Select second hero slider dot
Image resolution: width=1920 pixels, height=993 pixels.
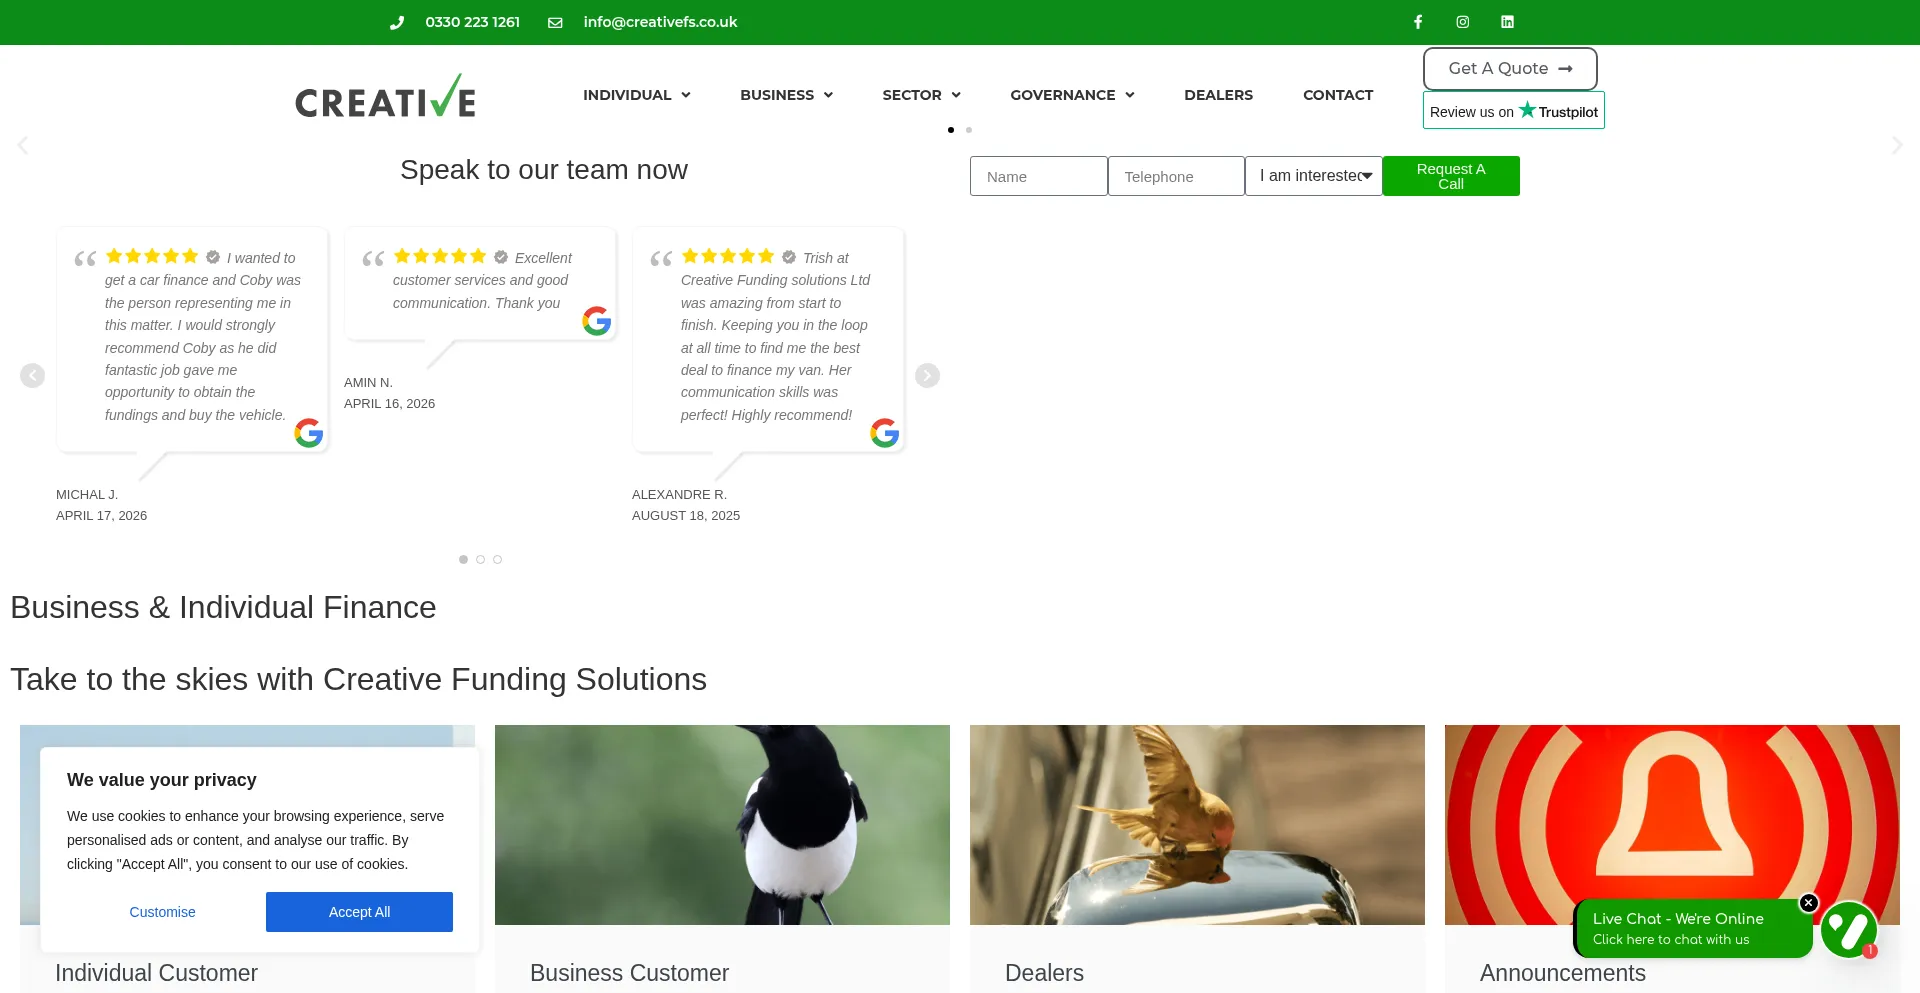[969, 130]
